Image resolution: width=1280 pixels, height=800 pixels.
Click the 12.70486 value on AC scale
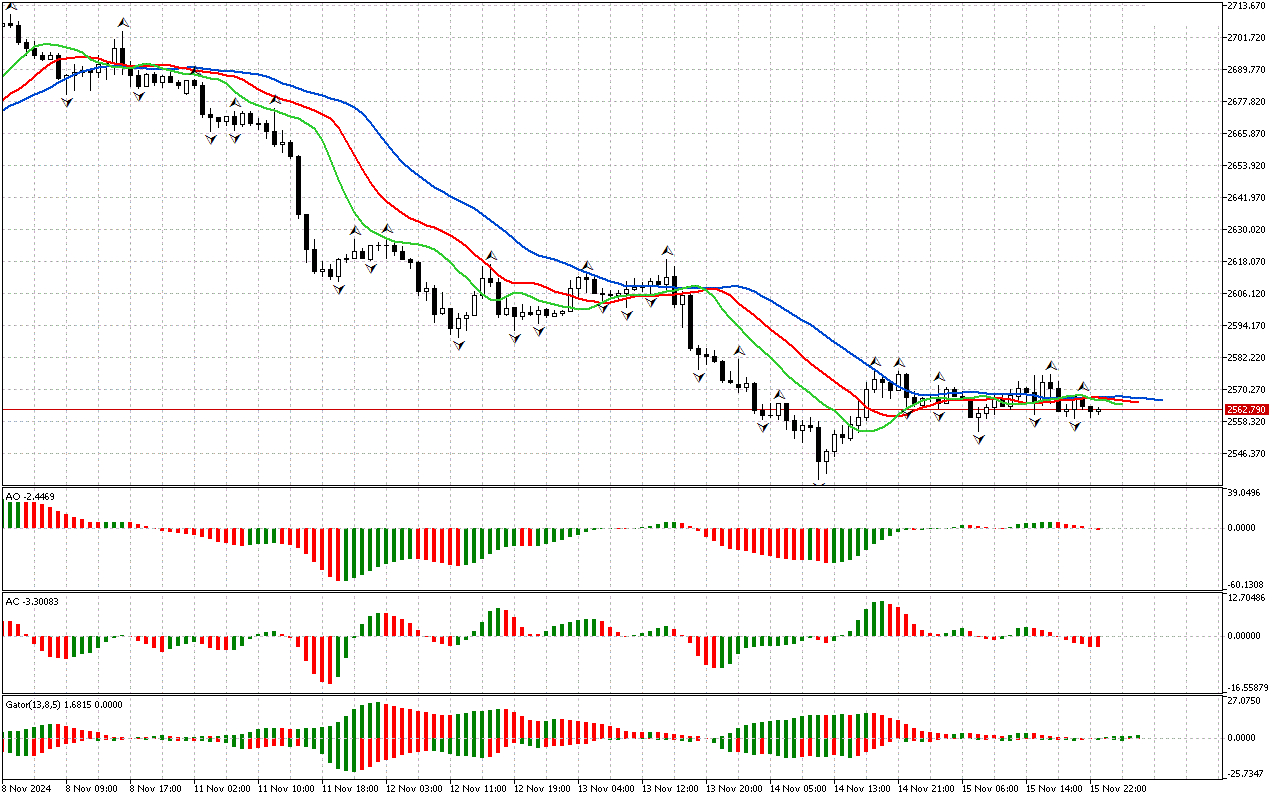click(x=1246, y=599)
